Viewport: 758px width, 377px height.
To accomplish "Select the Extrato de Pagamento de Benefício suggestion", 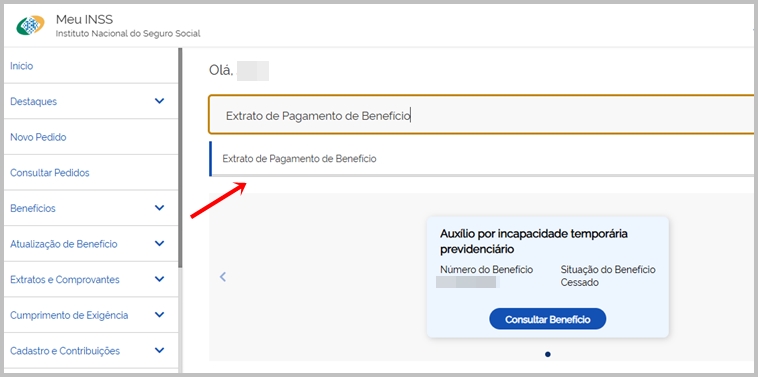I will click(481, 159).
